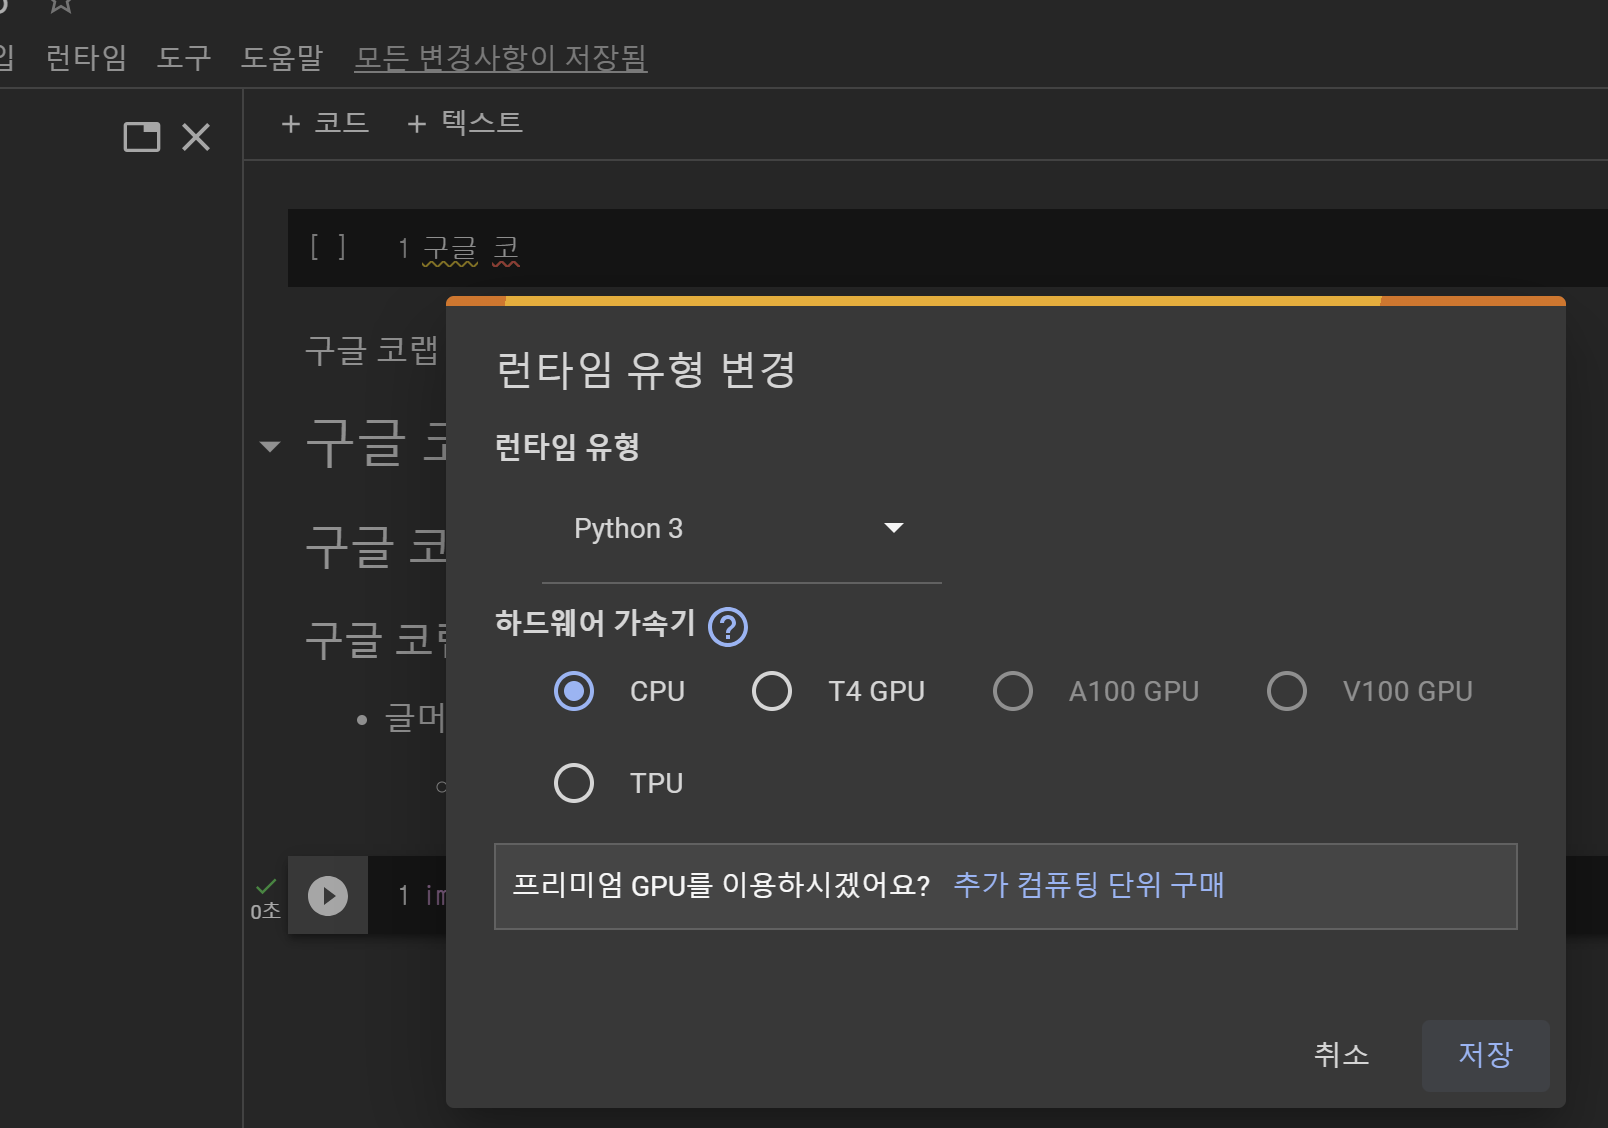Click the 저장 button
The width and height of the screenshot is (1608, 1128).
[1486, 1055]
